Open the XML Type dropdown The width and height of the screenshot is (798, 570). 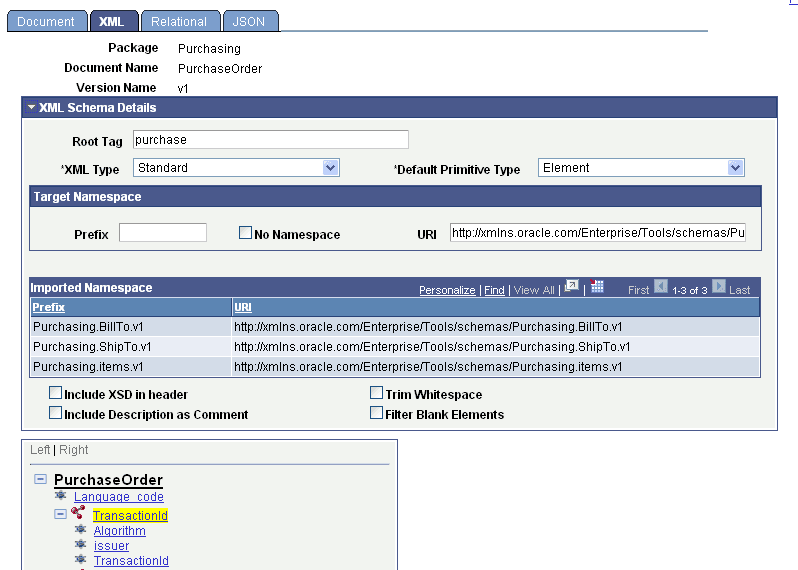point(236,168)
